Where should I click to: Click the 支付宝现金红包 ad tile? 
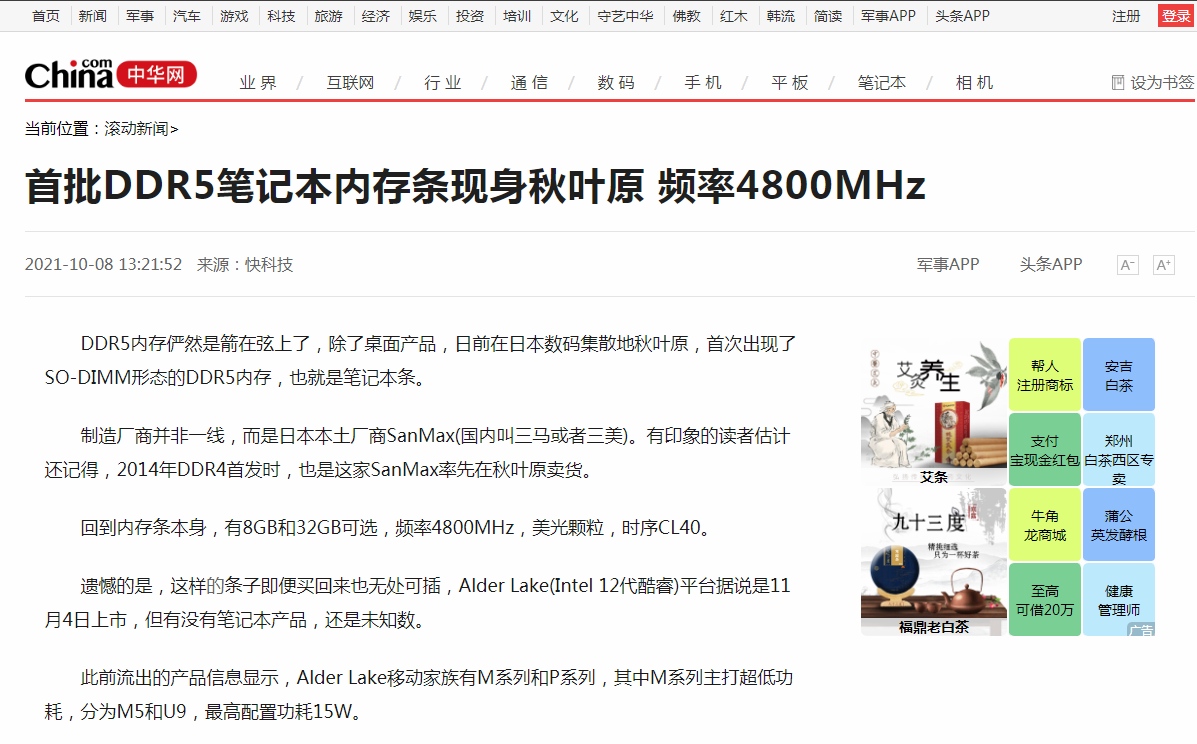pos(1044,449)
